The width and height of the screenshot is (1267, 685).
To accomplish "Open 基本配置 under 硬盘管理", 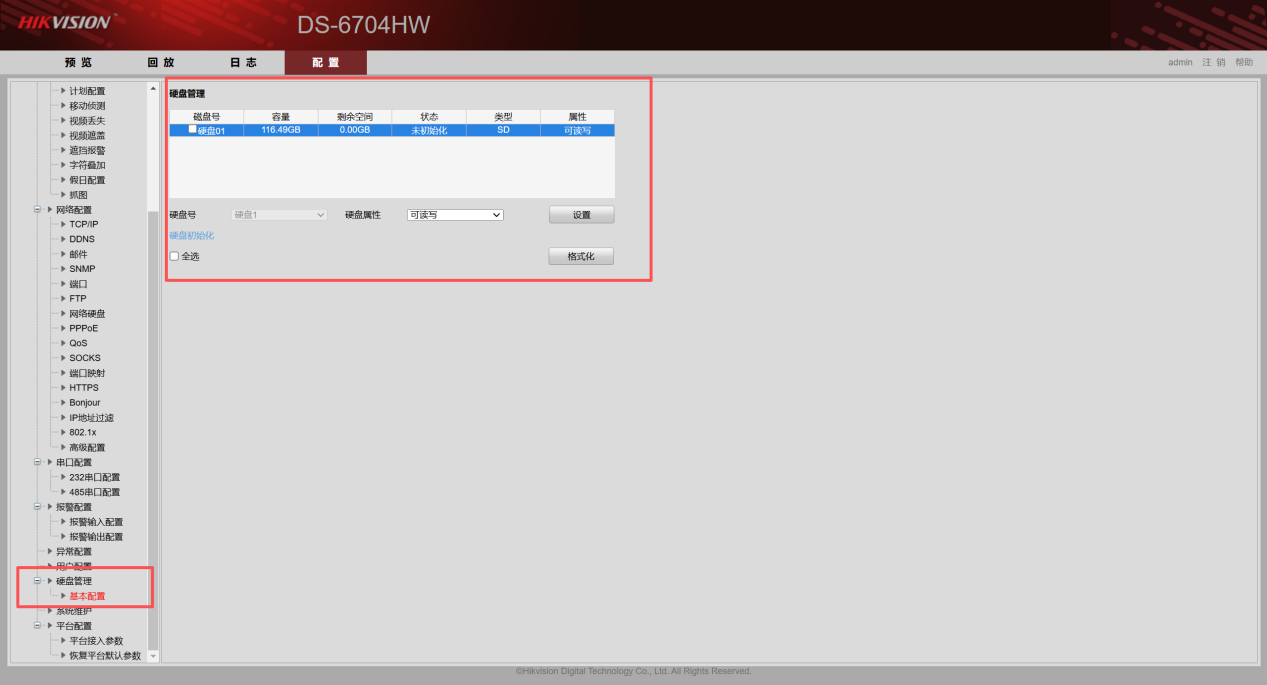I will (x=87, y=596).
